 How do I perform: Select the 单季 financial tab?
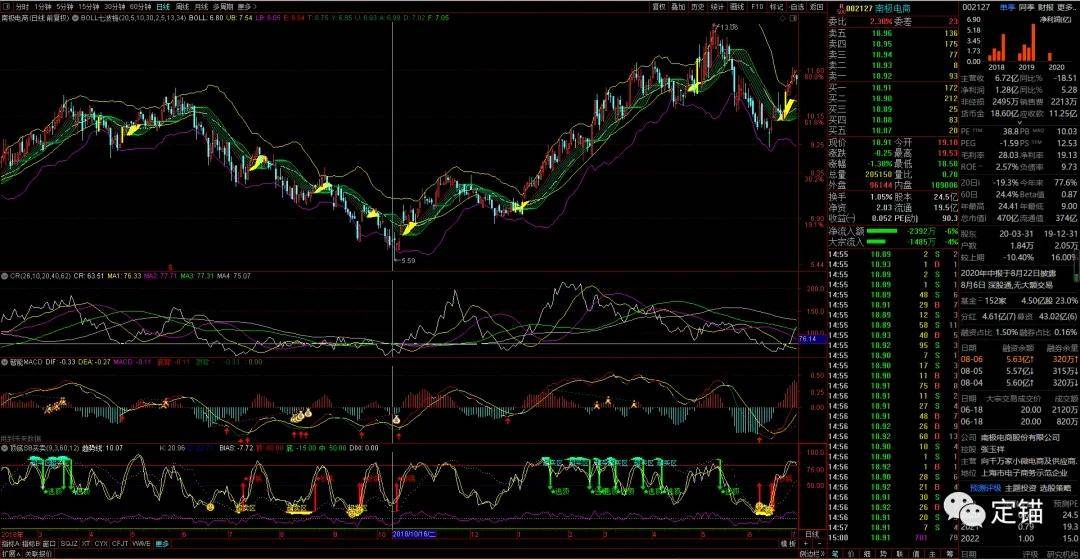click(x=1008, y=8)
